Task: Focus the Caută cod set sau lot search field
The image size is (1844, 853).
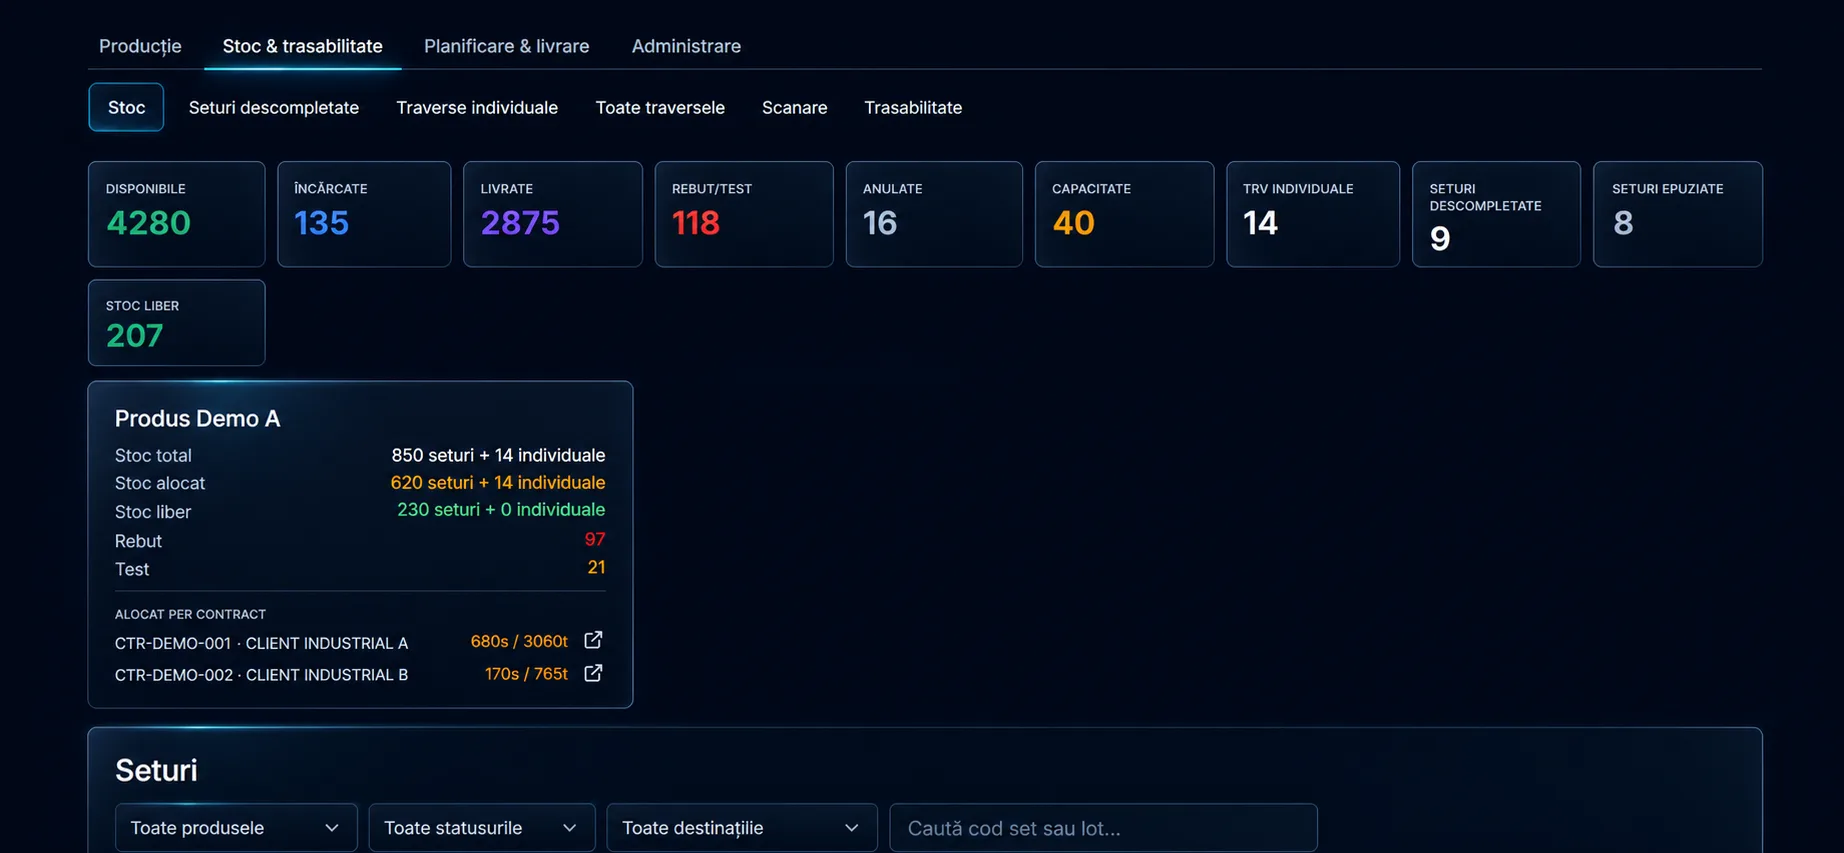Action: point(1104,828)
